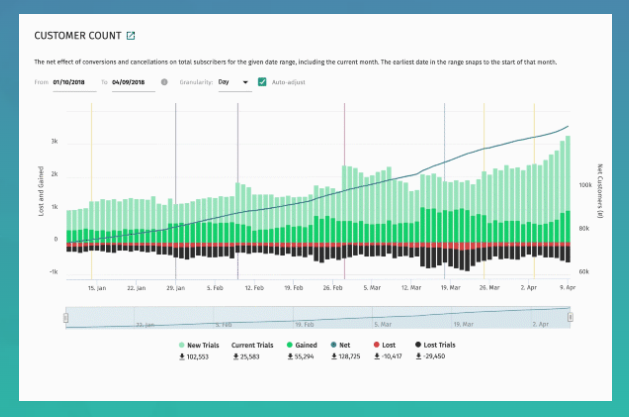Download Net data icon beside 128,725

334,356
